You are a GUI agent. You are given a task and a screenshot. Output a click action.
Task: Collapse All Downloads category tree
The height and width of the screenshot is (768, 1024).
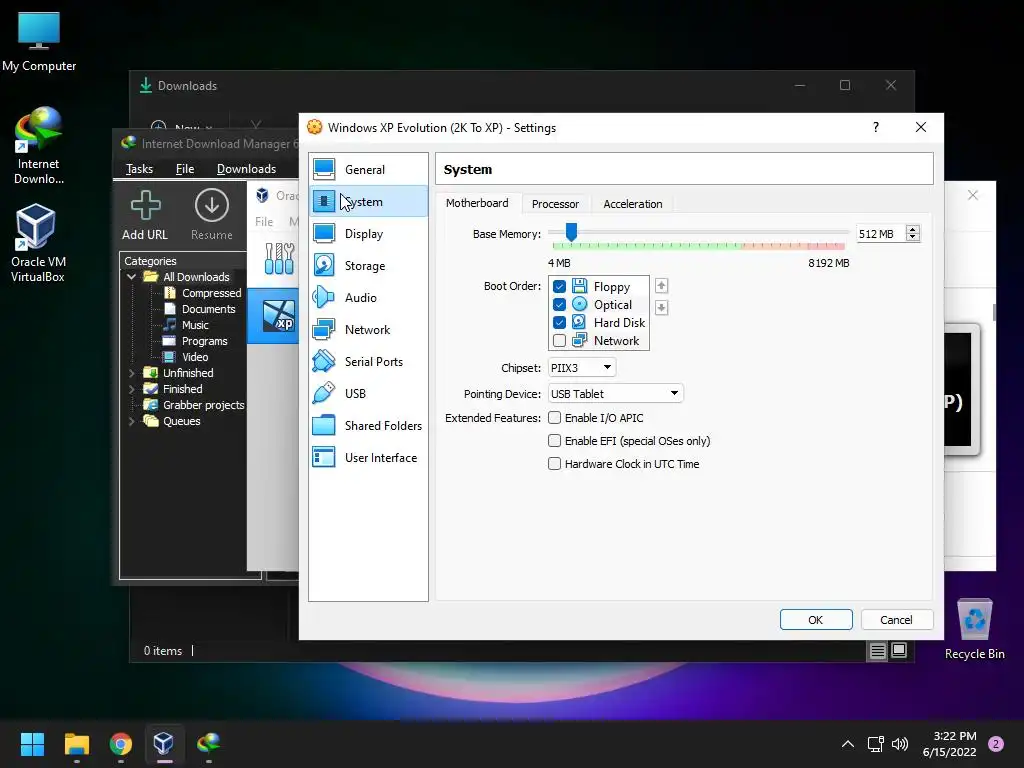(131, 277)
